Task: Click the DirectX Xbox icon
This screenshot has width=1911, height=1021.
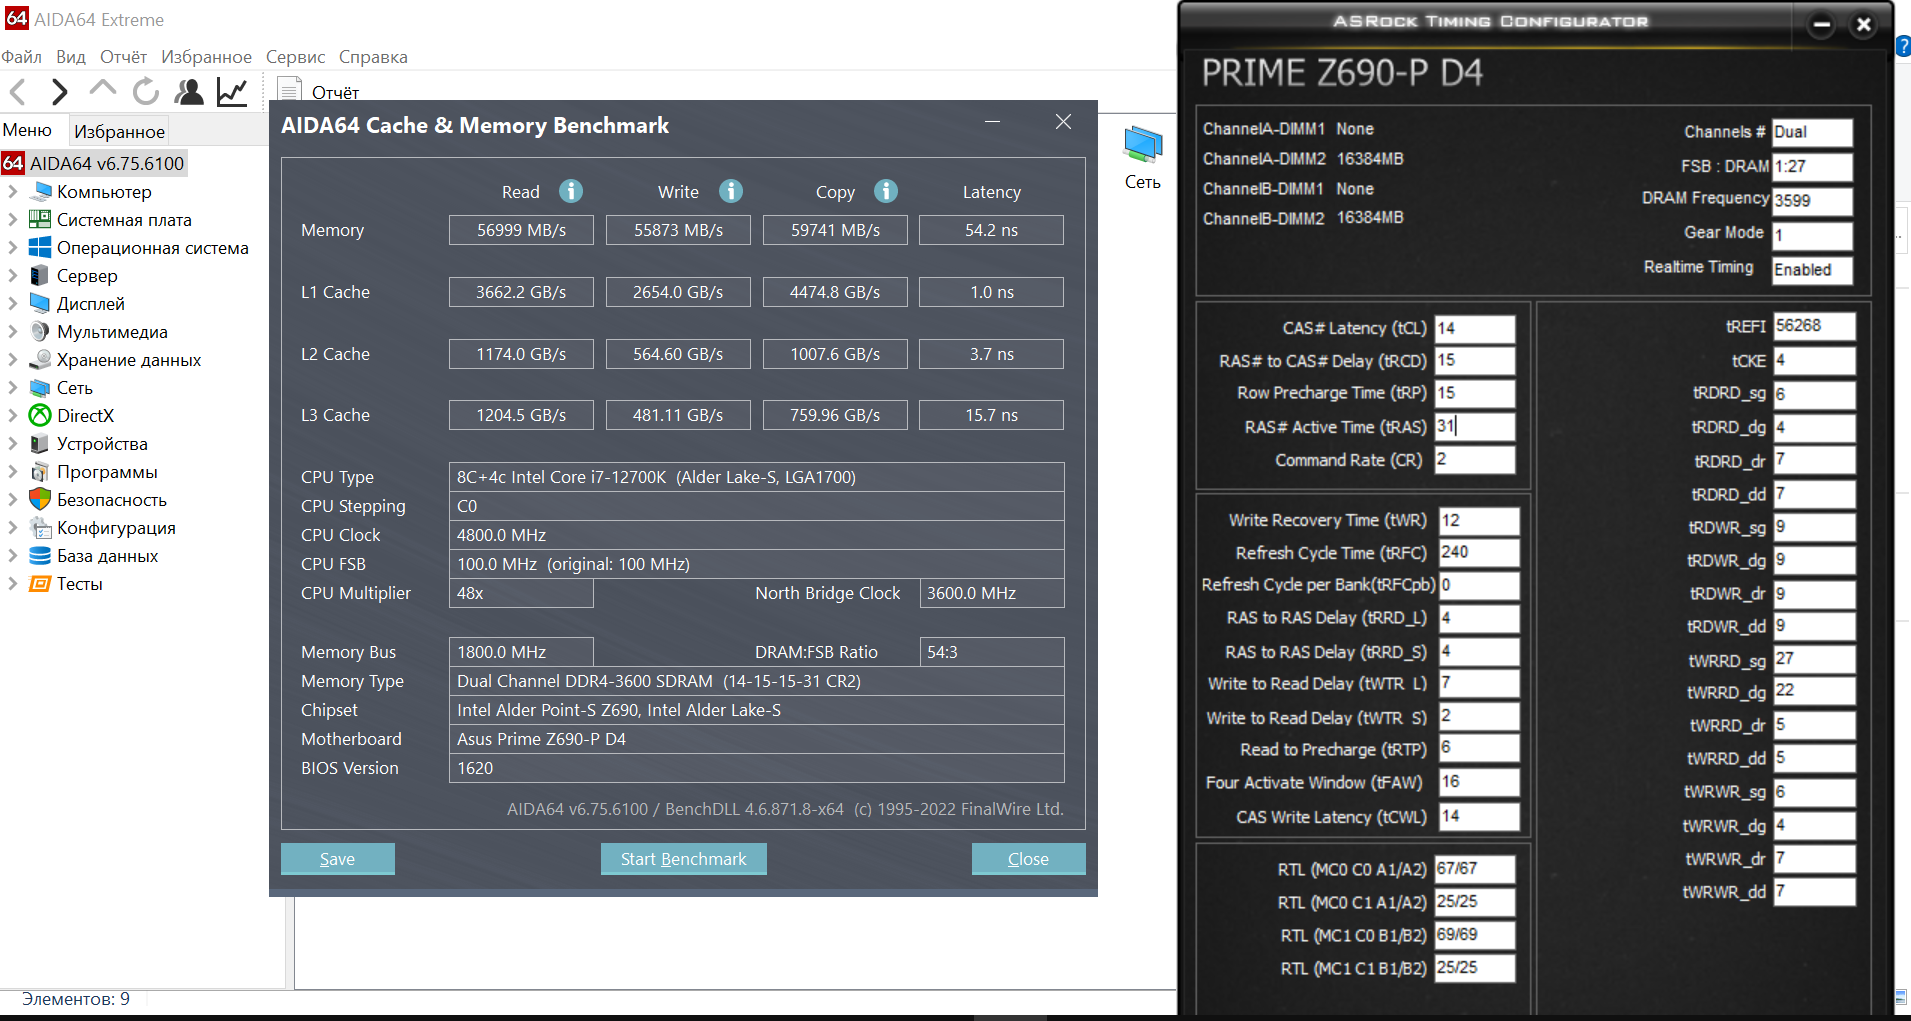Action: pos(40,416)
